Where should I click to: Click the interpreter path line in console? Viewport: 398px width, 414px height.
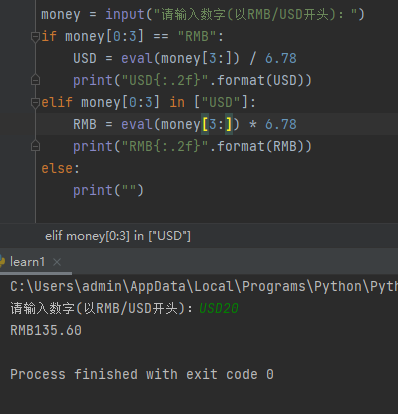204,286
